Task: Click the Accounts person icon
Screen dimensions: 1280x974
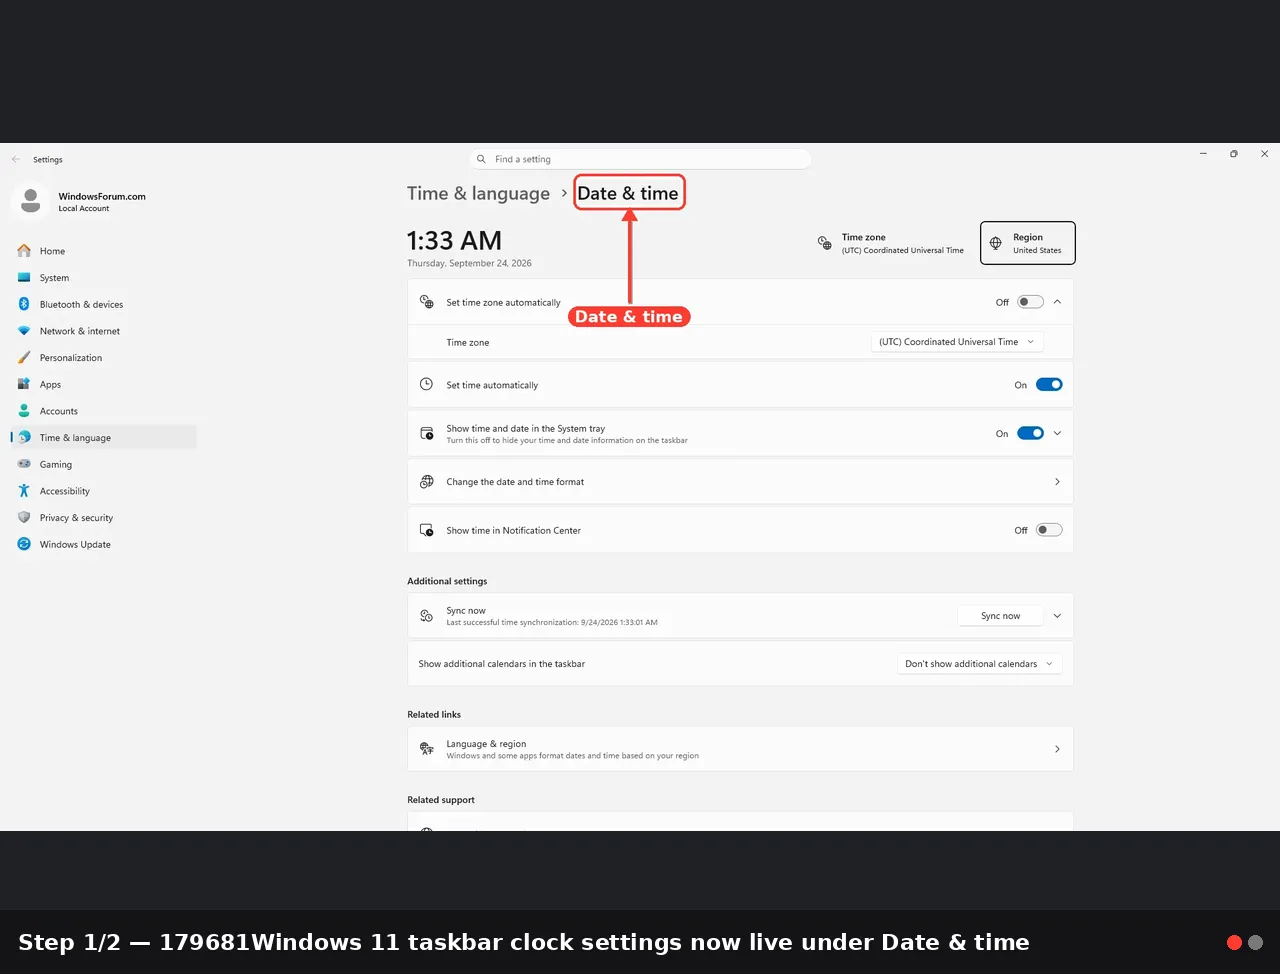Action: point(24,411)
